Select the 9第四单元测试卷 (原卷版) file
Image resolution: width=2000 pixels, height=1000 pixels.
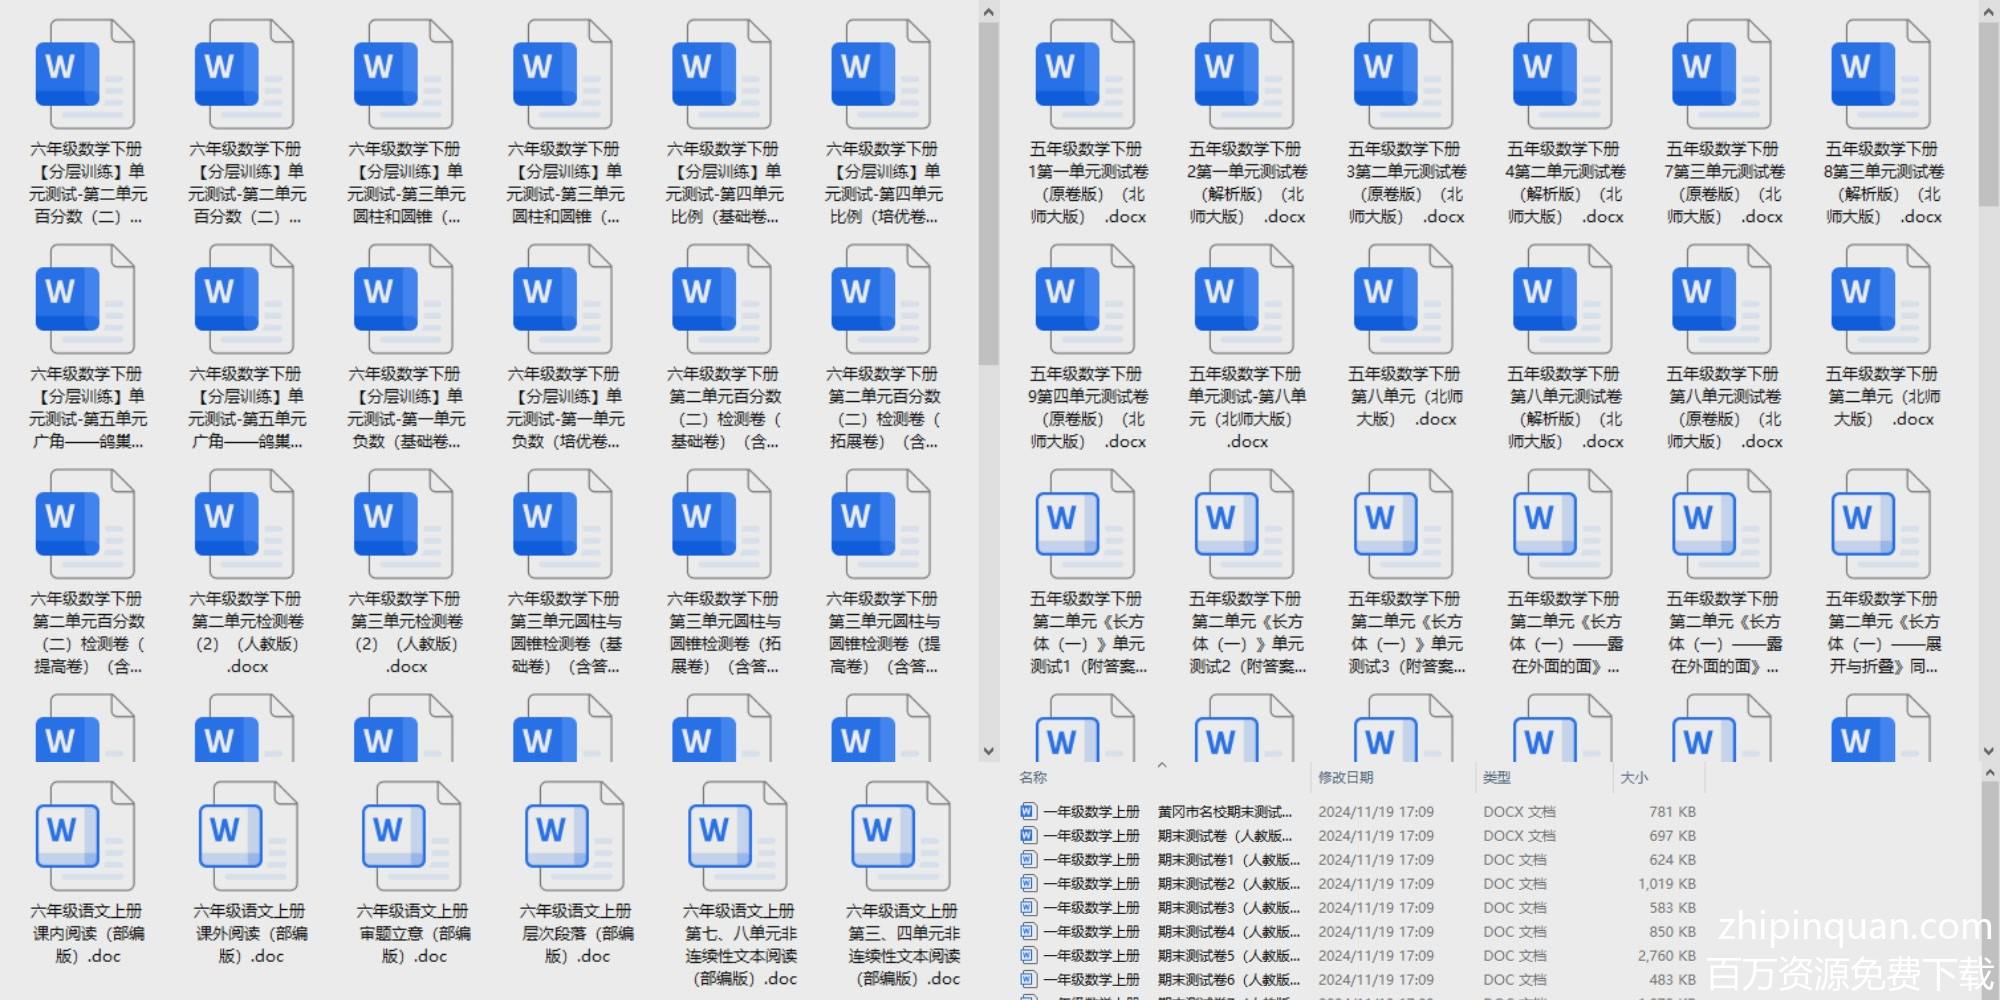pyautogui.click(x=1086, y=300)
